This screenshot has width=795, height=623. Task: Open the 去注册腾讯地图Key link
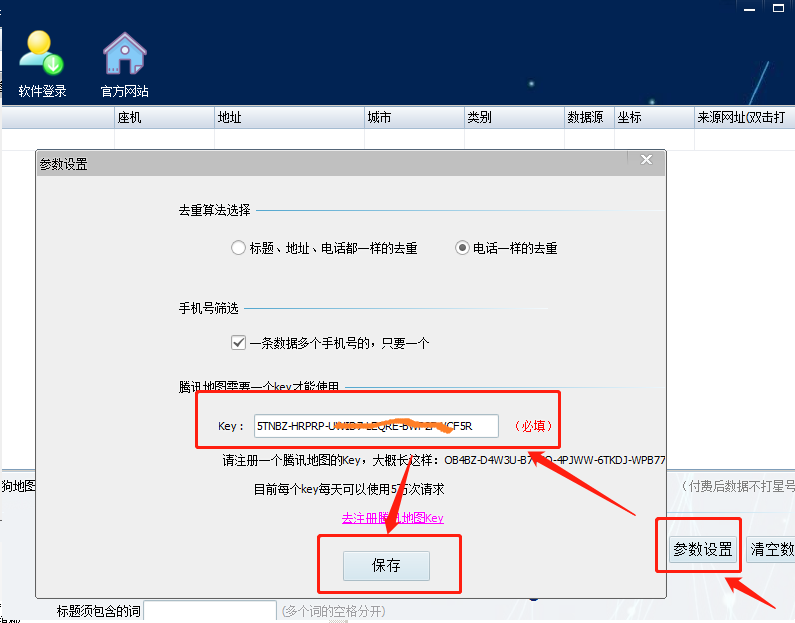[x=392, y=518]
